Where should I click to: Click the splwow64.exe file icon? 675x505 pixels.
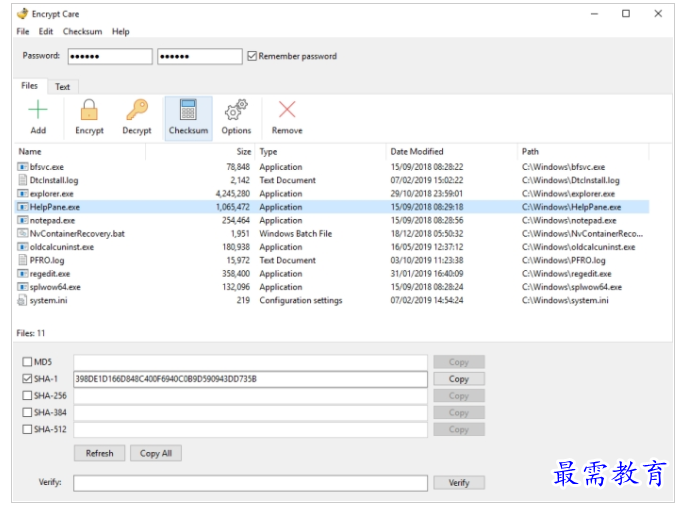22,287
